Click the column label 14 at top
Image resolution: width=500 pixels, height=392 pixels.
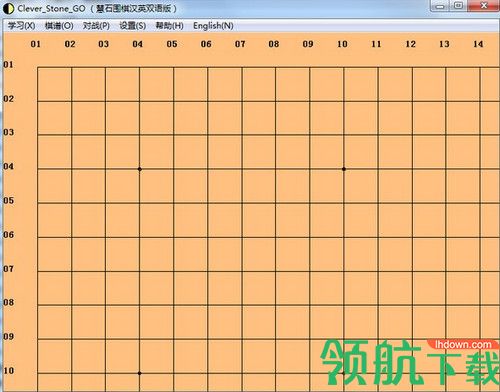pyautogui.click(x=478, y=44)
